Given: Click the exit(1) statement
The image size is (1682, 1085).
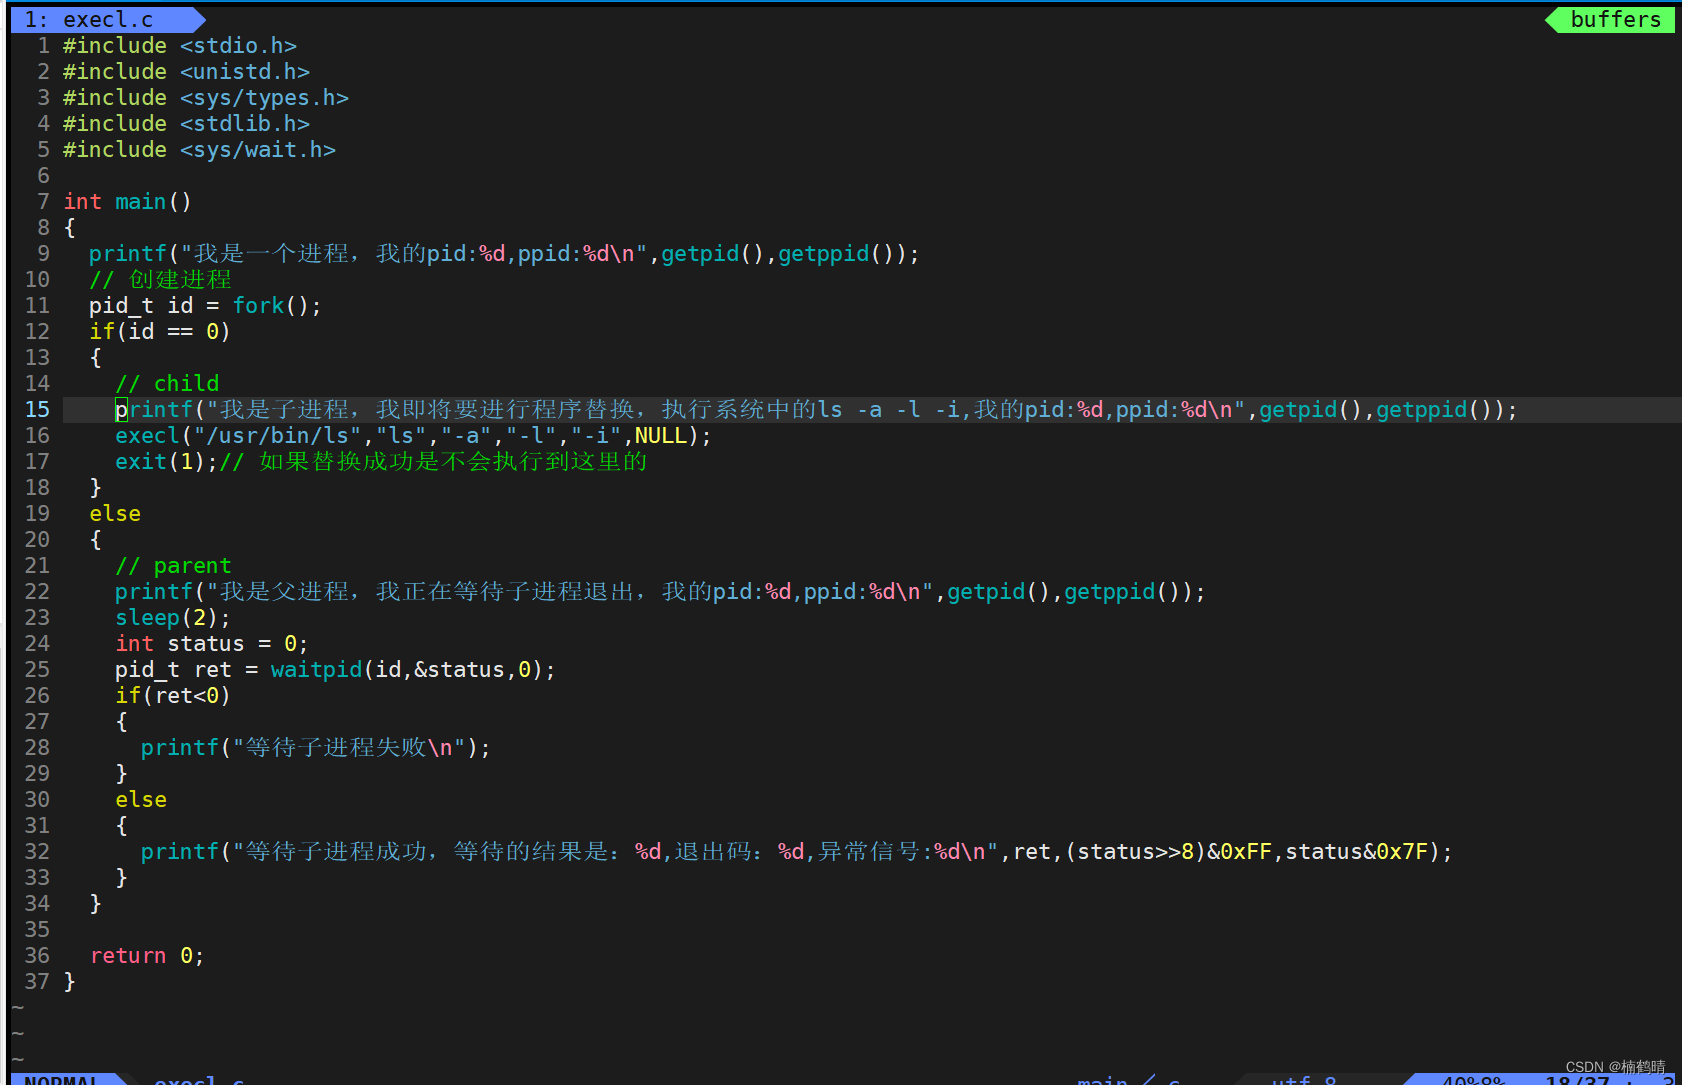Looking at the screenshot, I should 166,462.
